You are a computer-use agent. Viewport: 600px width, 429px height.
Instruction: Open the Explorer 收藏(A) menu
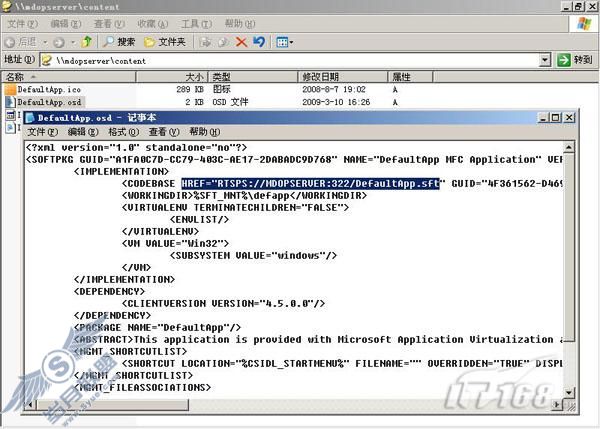152,24
